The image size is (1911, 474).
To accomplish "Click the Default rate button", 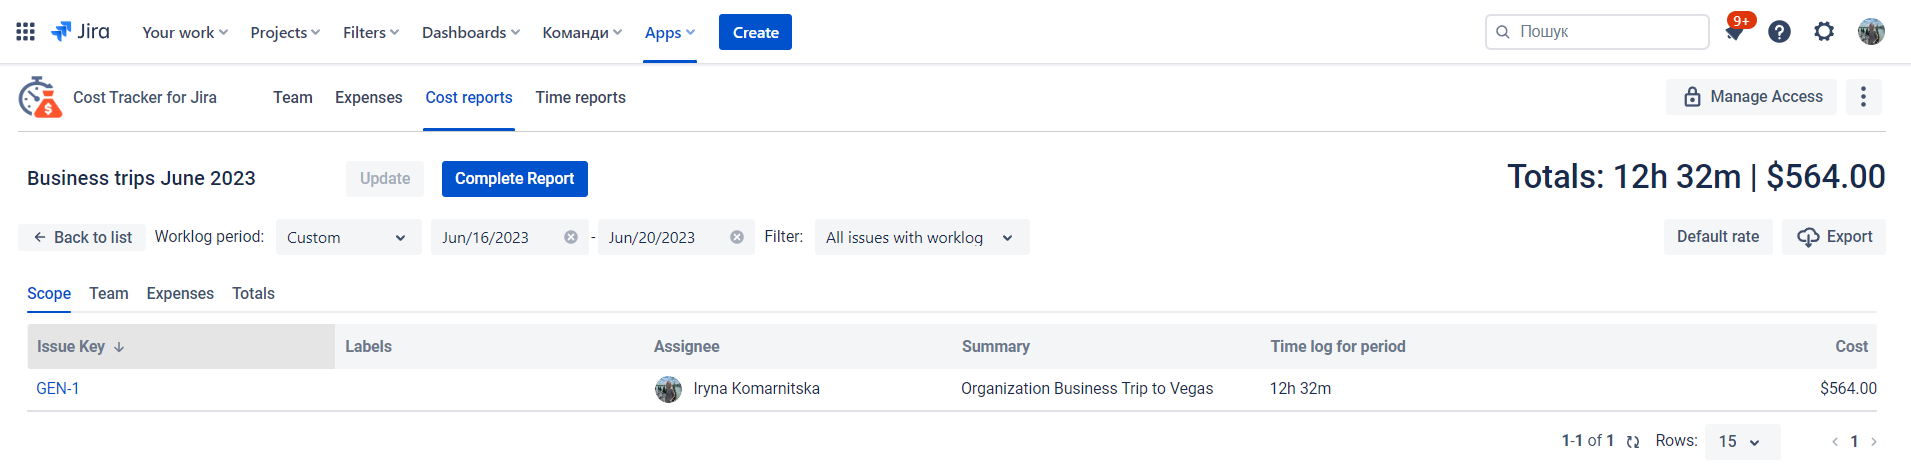I will 1718,237.
